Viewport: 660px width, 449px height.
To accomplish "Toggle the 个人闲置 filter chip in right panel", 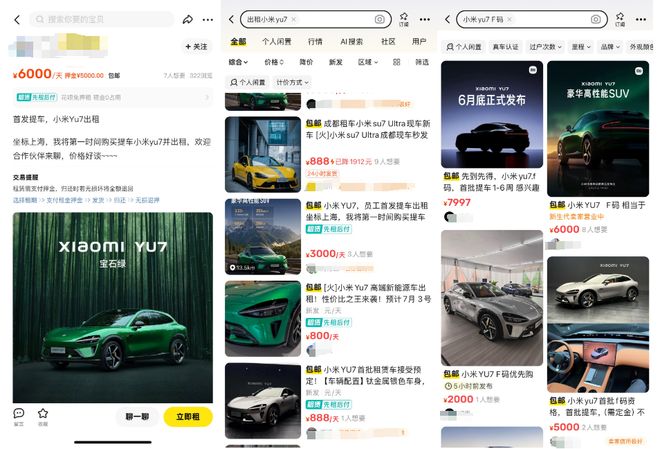I will pos(464,47).
